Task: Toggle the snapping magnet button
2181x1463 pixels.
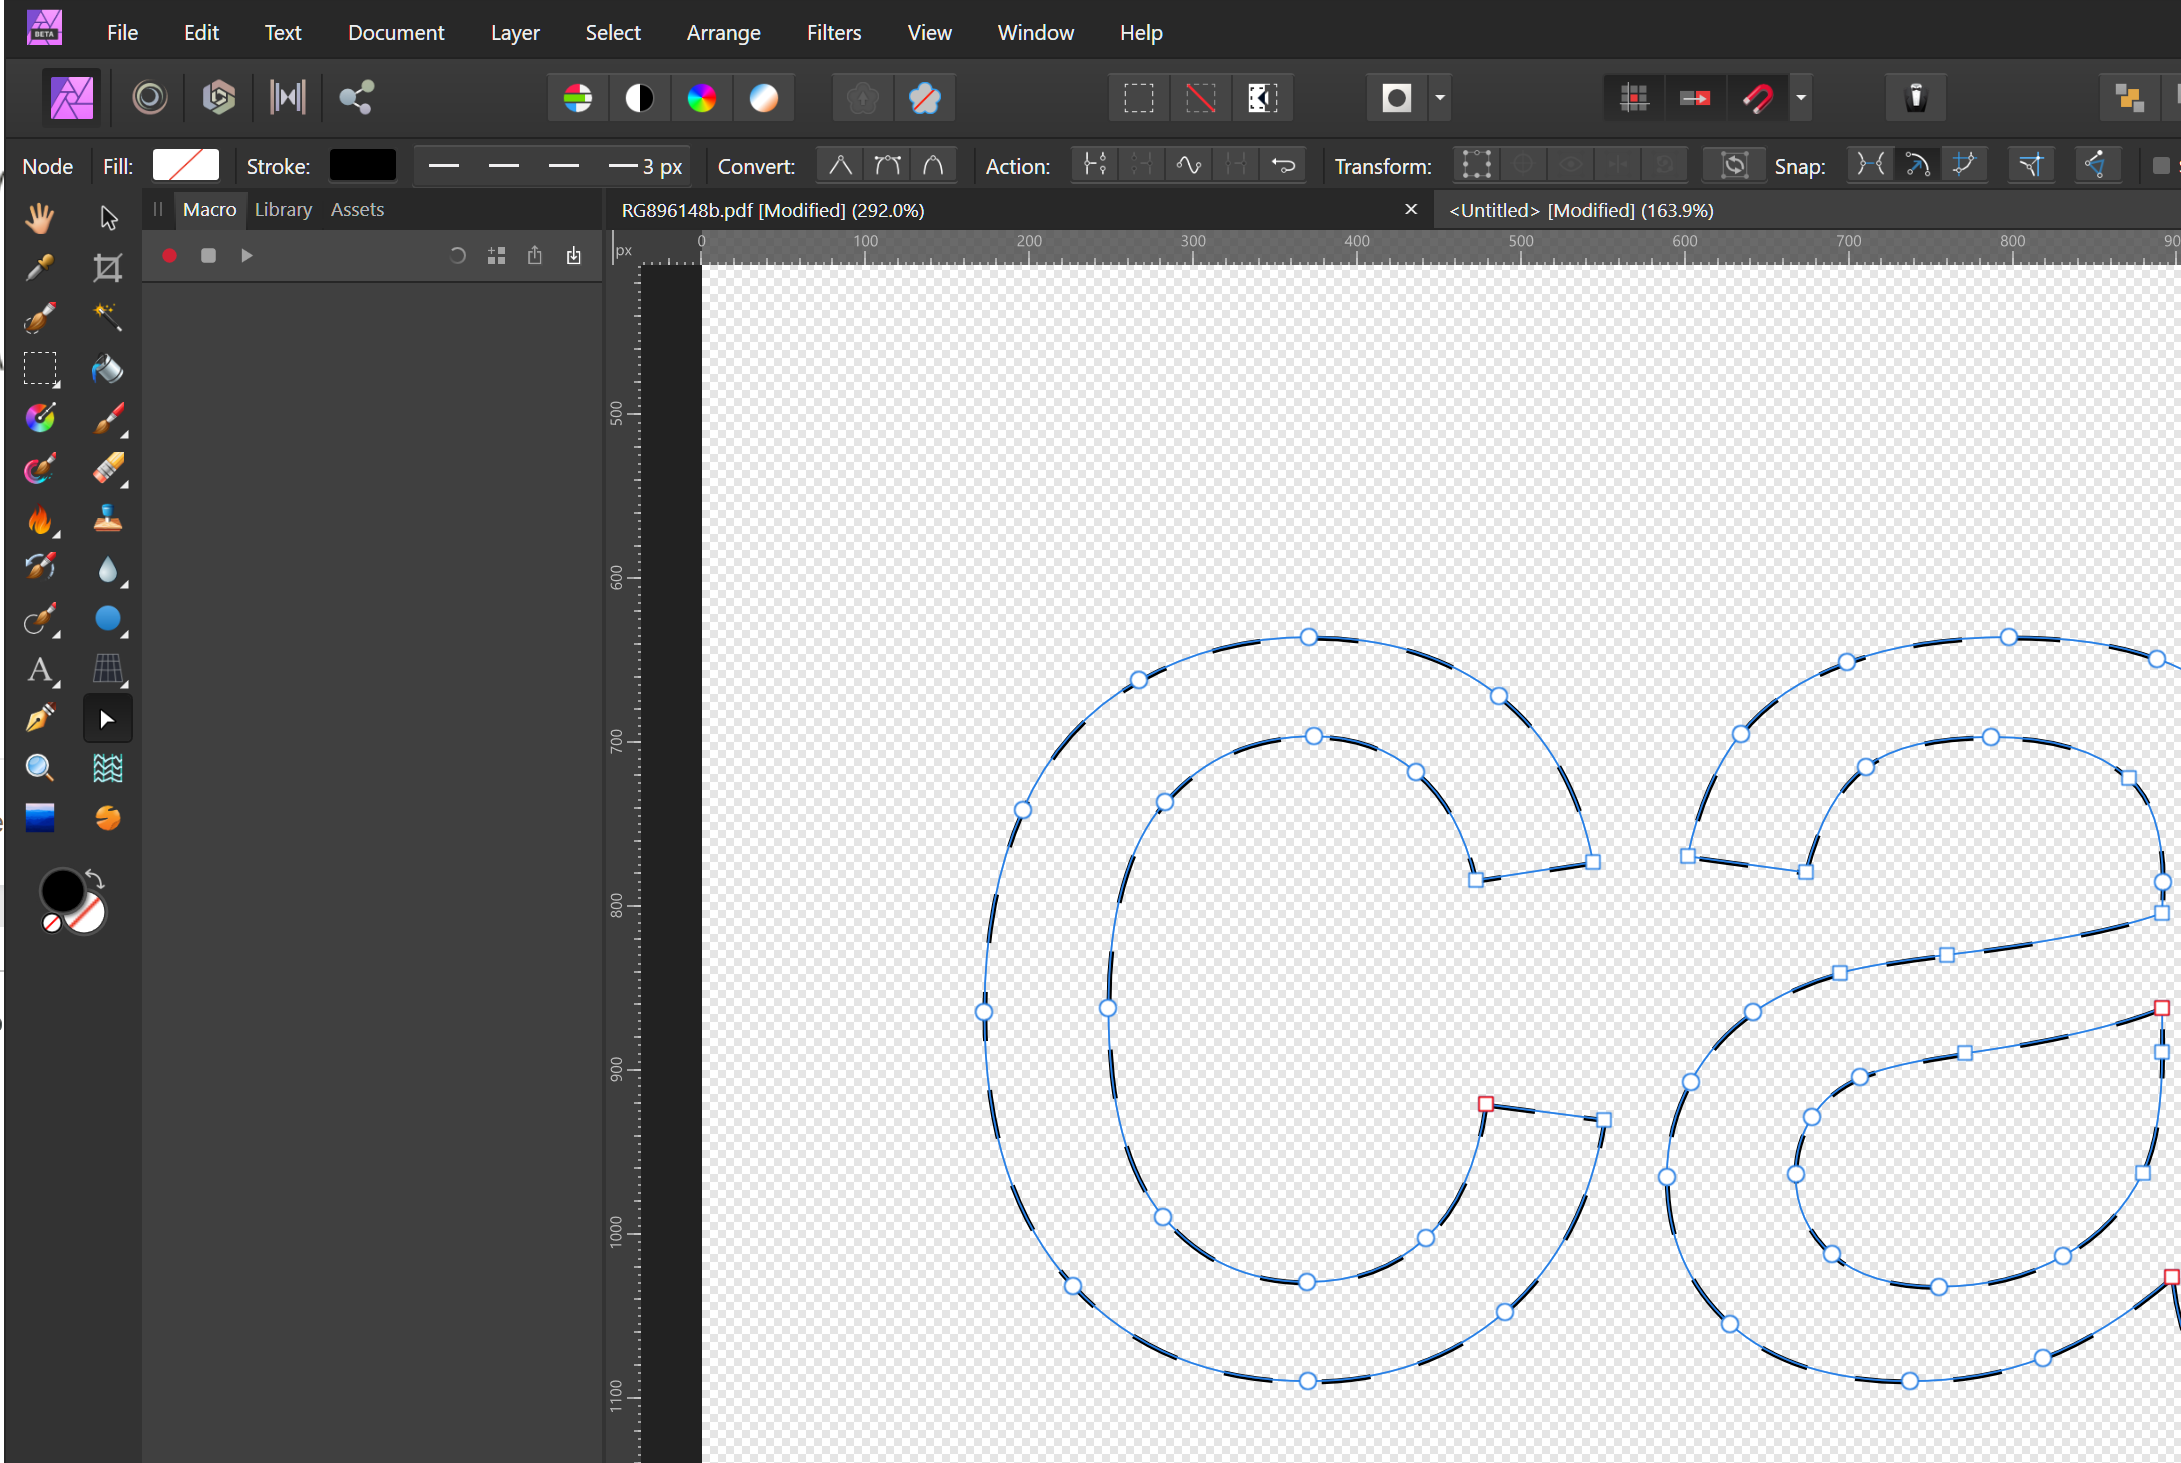Action: point(1757,98)
